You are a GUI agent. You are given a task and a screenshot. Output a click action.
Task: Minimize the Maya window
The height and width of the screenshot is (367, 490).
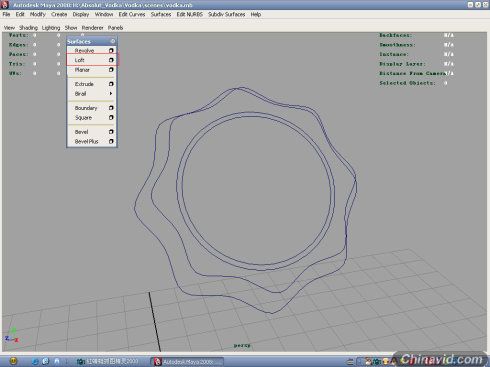(x=470, y=5)
